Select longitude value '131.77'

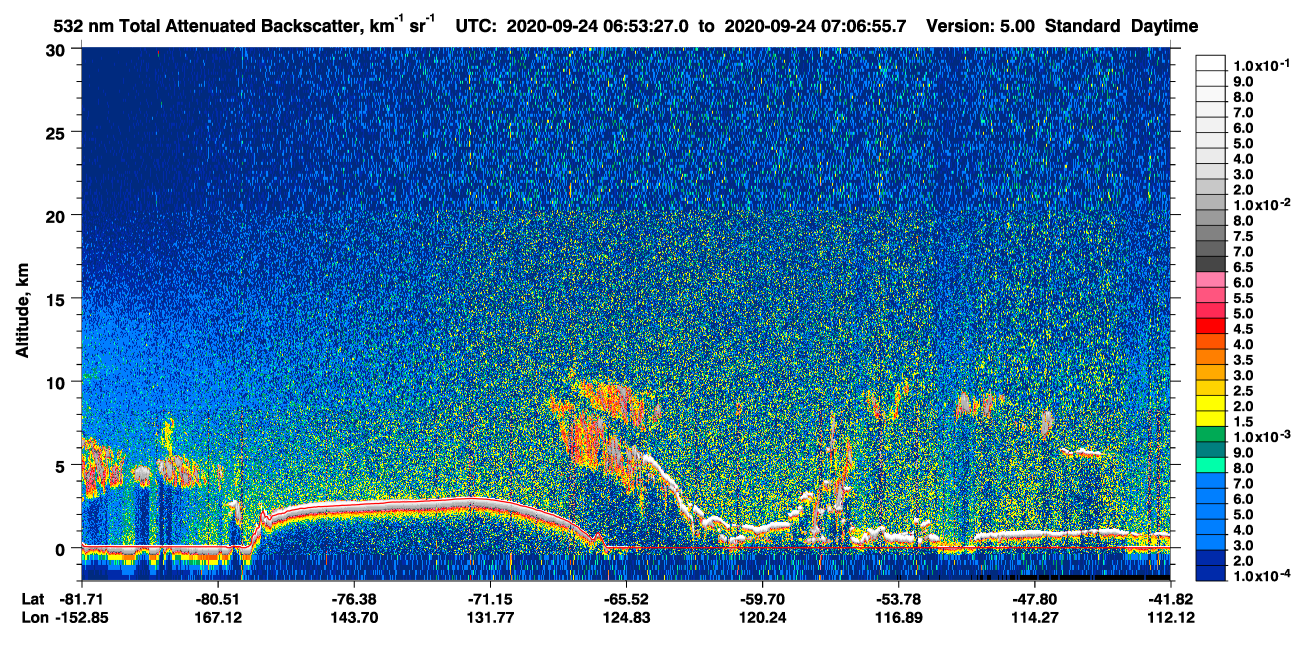point(490,618)
